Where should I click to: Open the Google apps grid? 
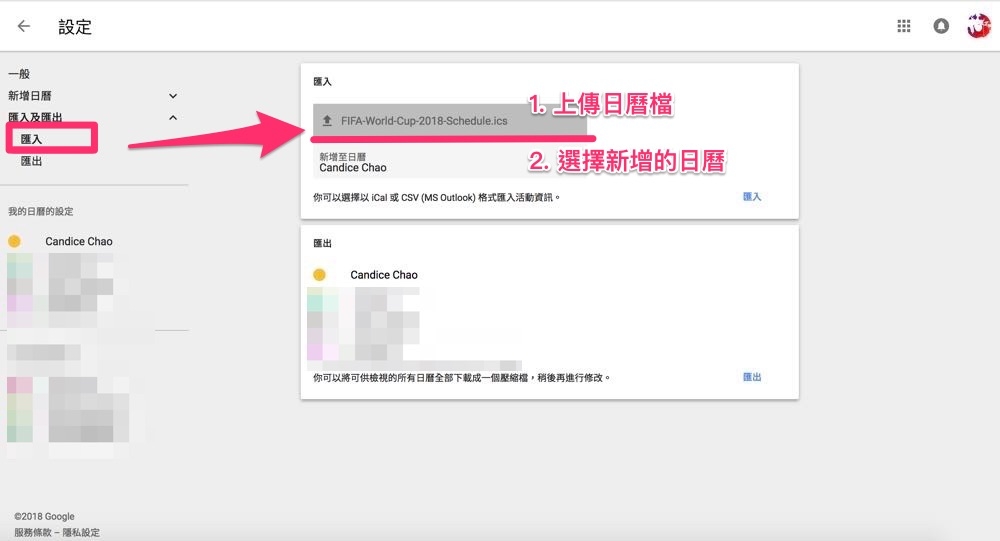904,26
